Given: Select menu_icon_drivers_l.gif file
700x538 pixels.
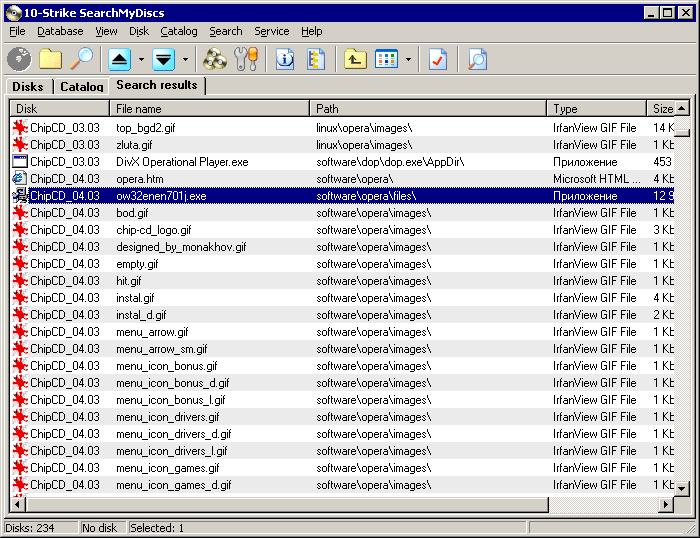Looking at the screenshot, I should pos(342,450).
